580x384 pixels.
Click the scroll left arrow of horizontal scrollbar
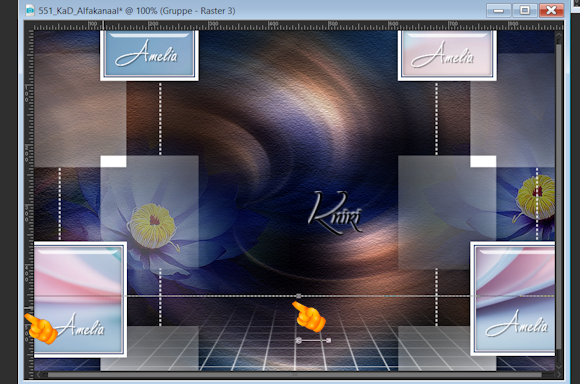point(38,375)
